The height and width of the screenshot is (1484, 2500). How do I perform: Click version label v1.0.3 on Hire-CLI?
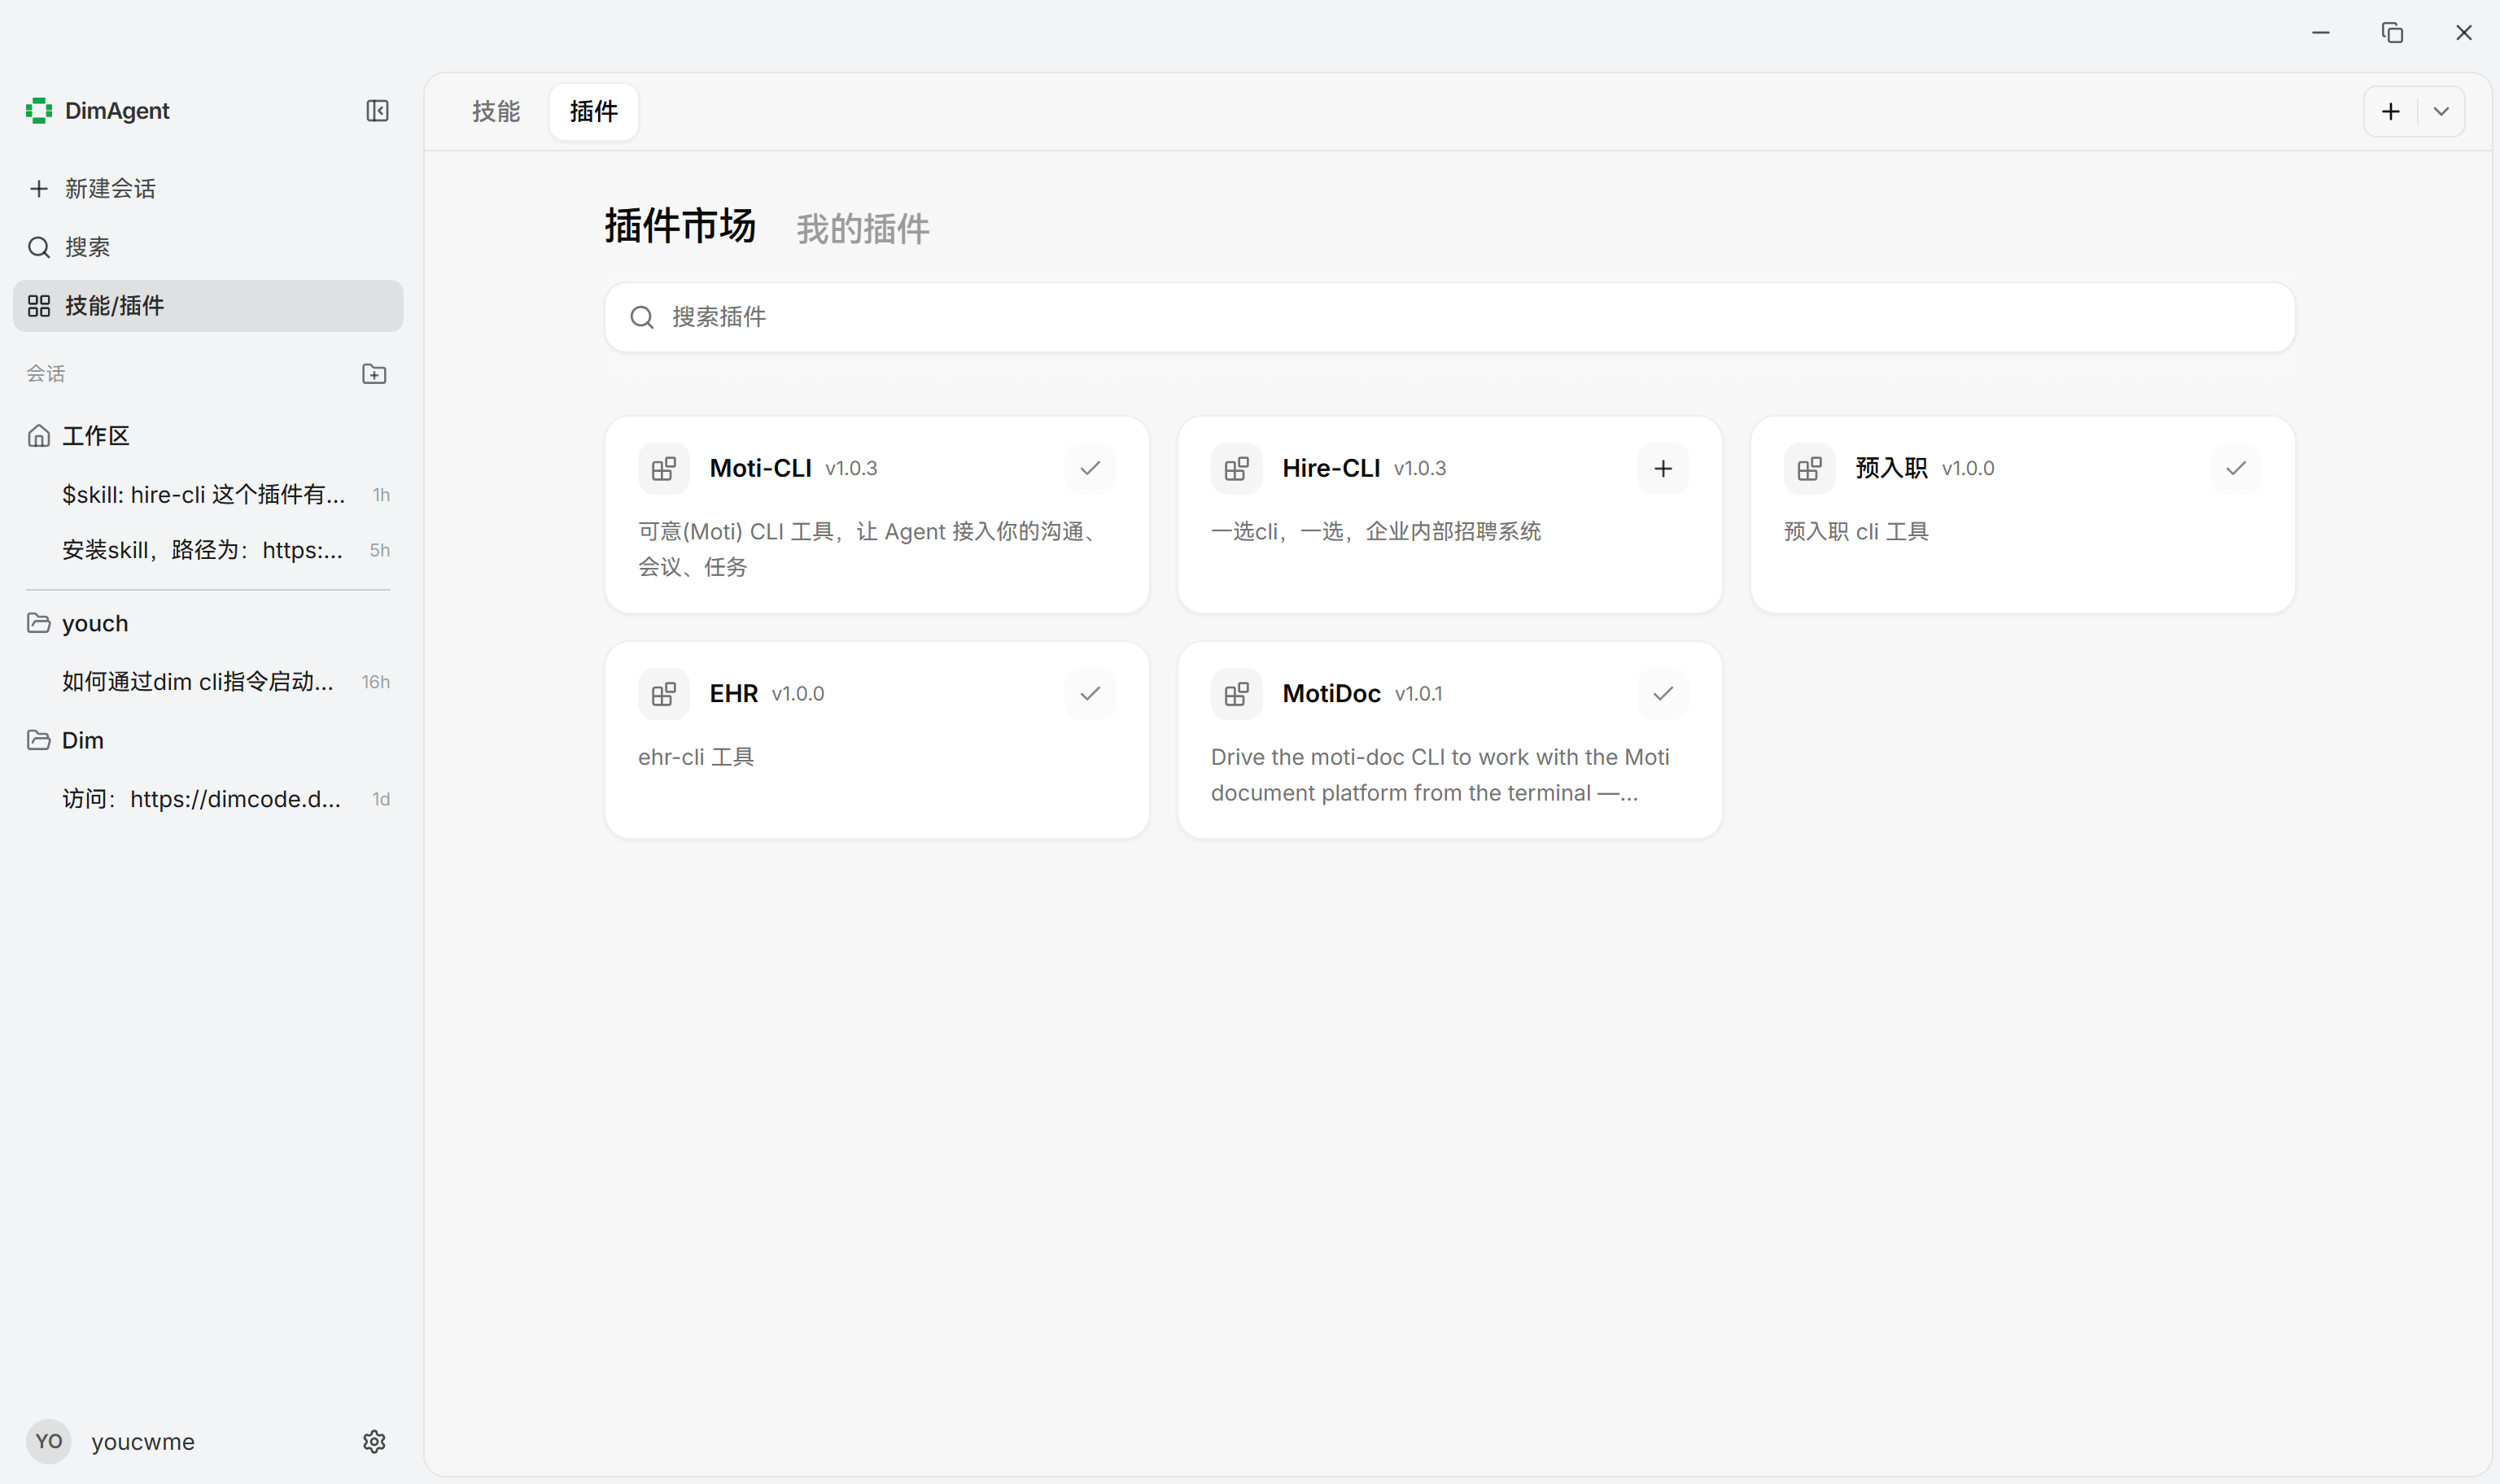1420,469
